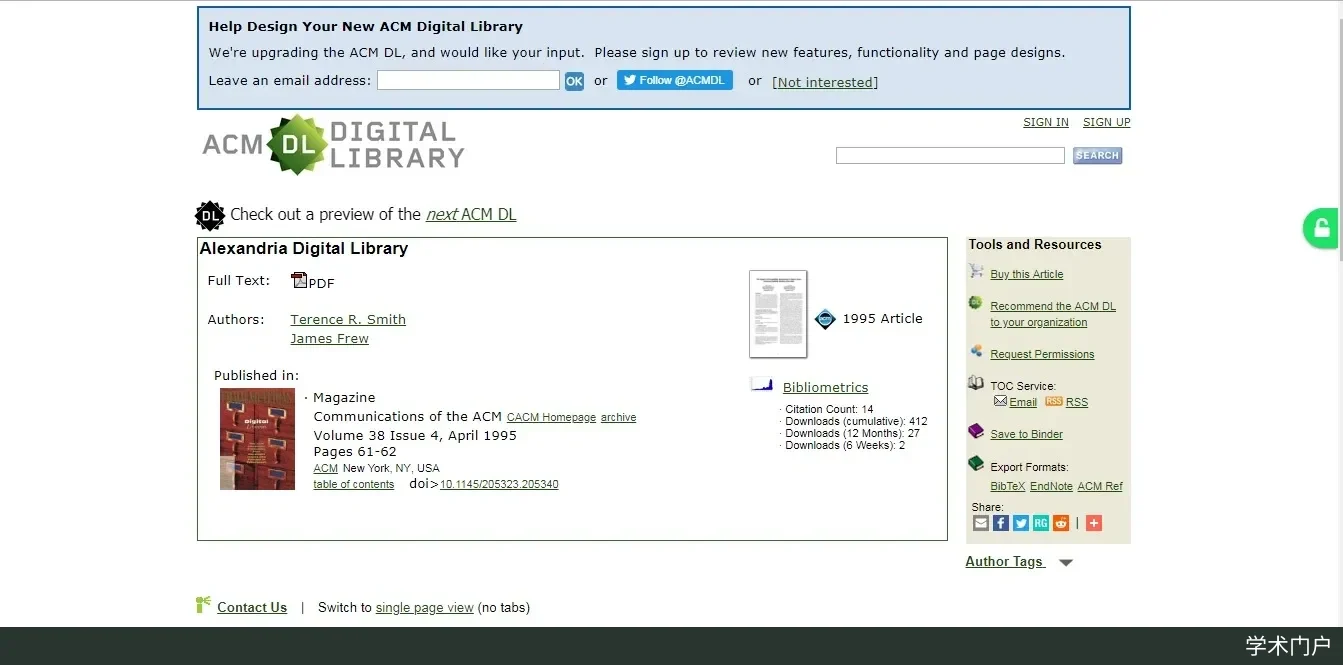
Task: Open author James Frew's page
Action: pos(329,338)
